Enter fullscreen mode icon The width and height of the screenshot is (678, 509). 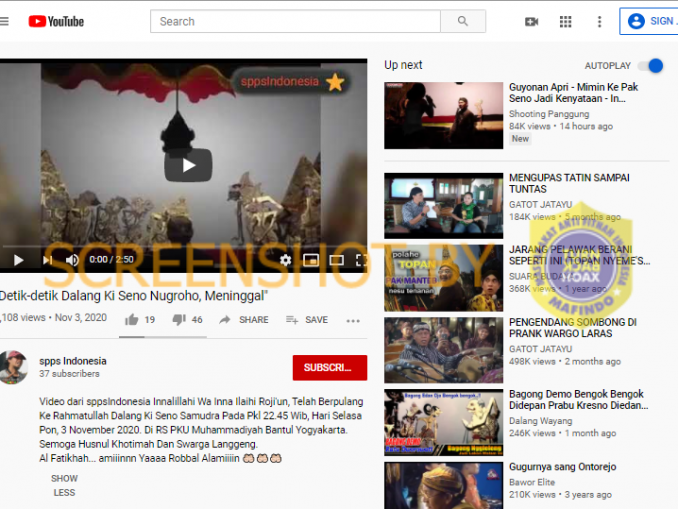click(x=361, y=260)
